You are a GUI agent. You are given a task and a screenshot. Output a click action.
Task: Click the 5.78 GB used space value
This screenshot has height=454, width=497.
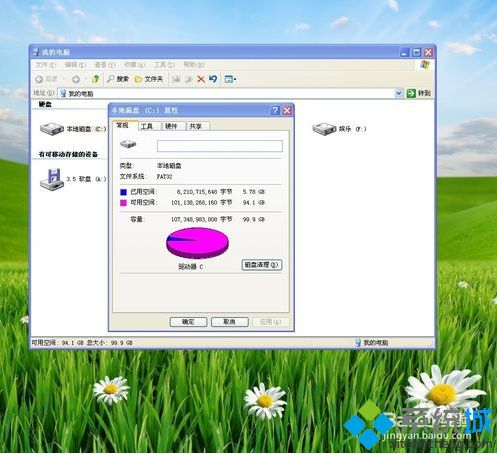[254, 192]
